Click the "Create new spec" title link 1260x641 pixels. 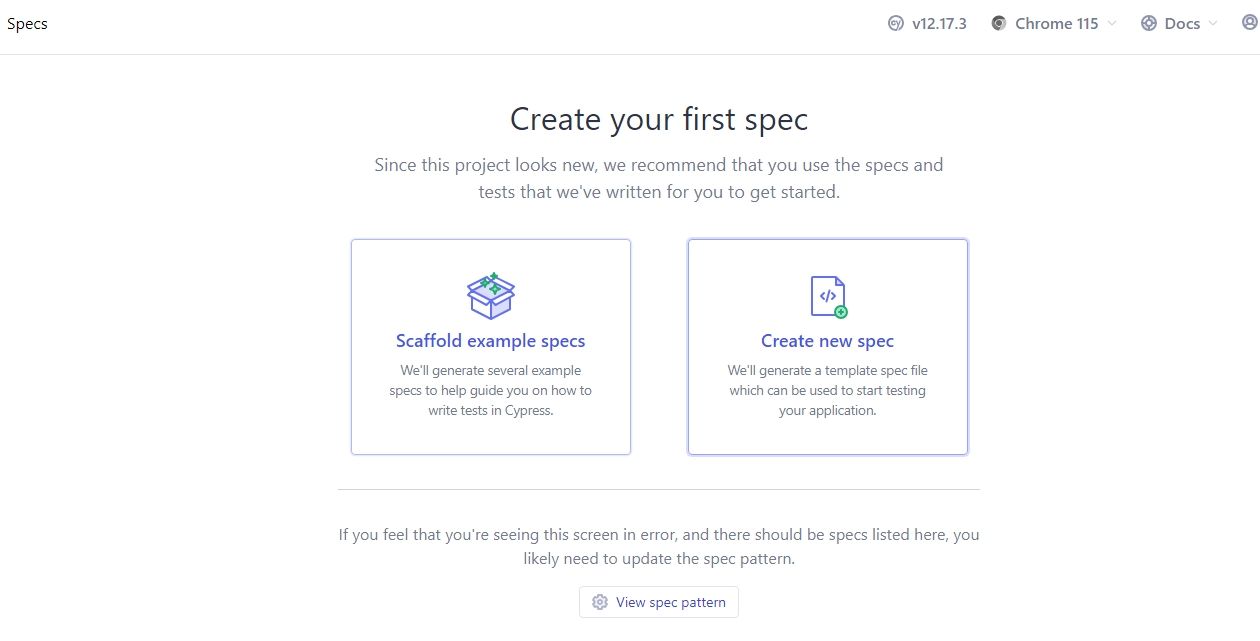click(827, 341)
